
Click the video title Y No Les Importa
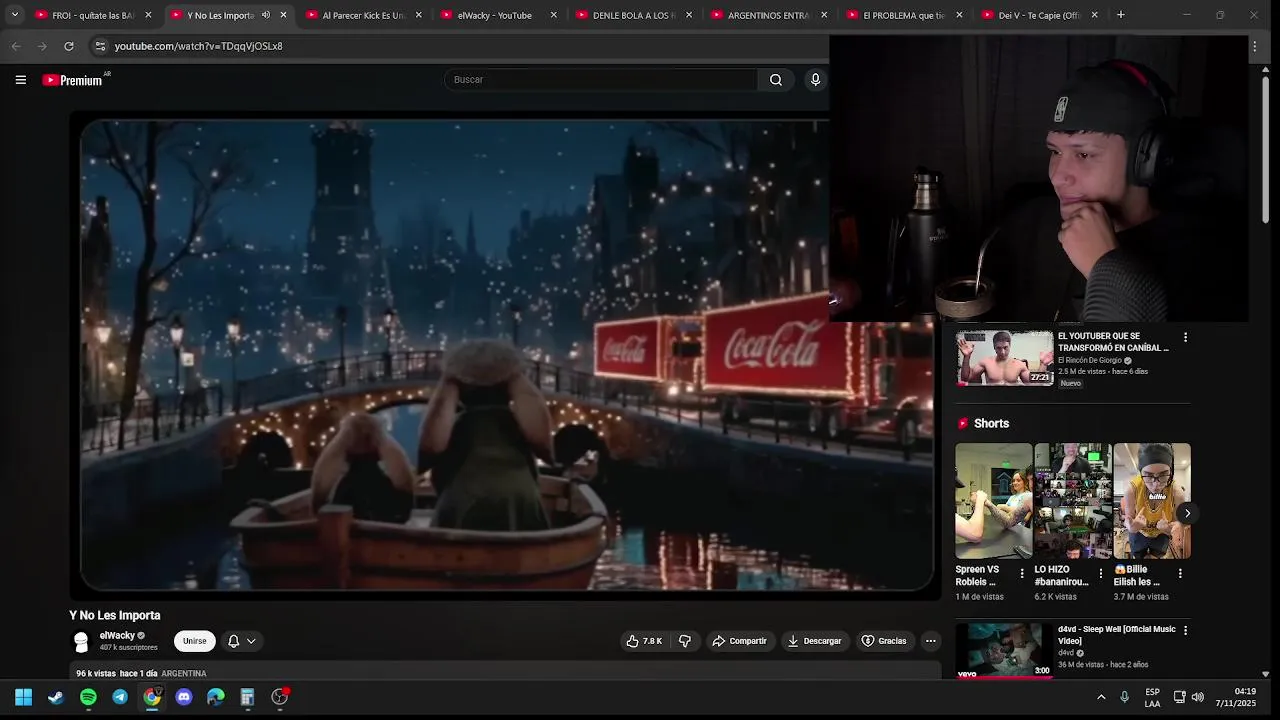tap(115, 615)
